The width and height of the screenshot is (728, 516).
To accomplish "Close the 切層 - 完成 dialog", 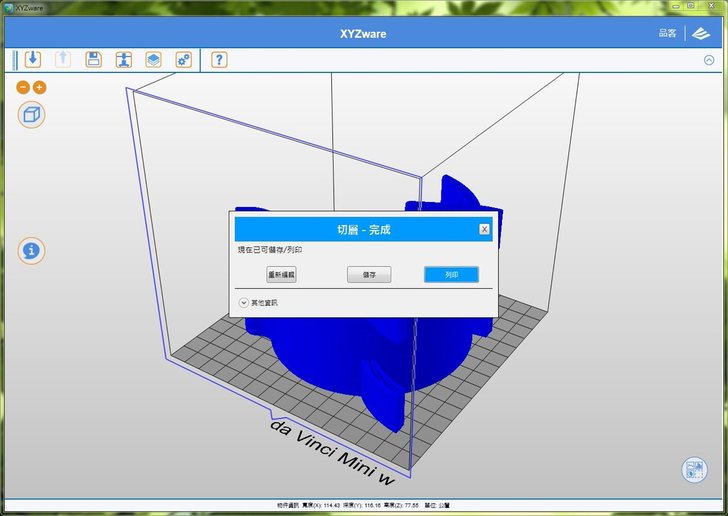I will click(484, 229).
